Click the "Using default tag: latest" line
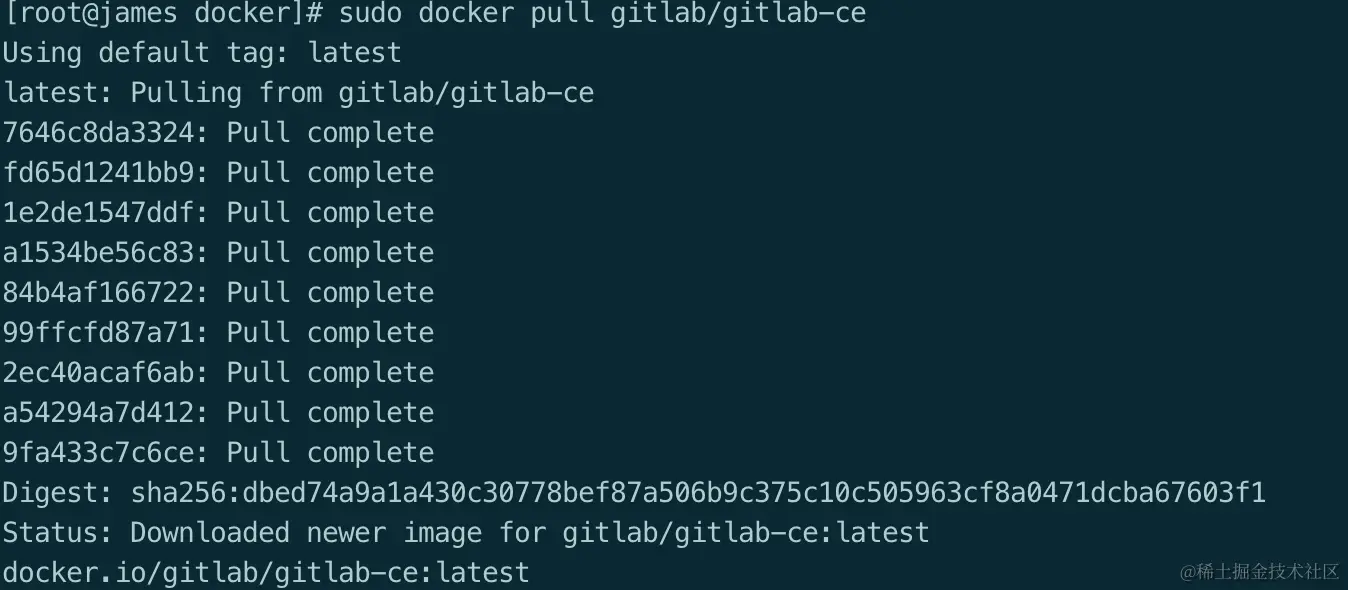The width and height of the screenshot is (1348, 590). tap(201, 52)
